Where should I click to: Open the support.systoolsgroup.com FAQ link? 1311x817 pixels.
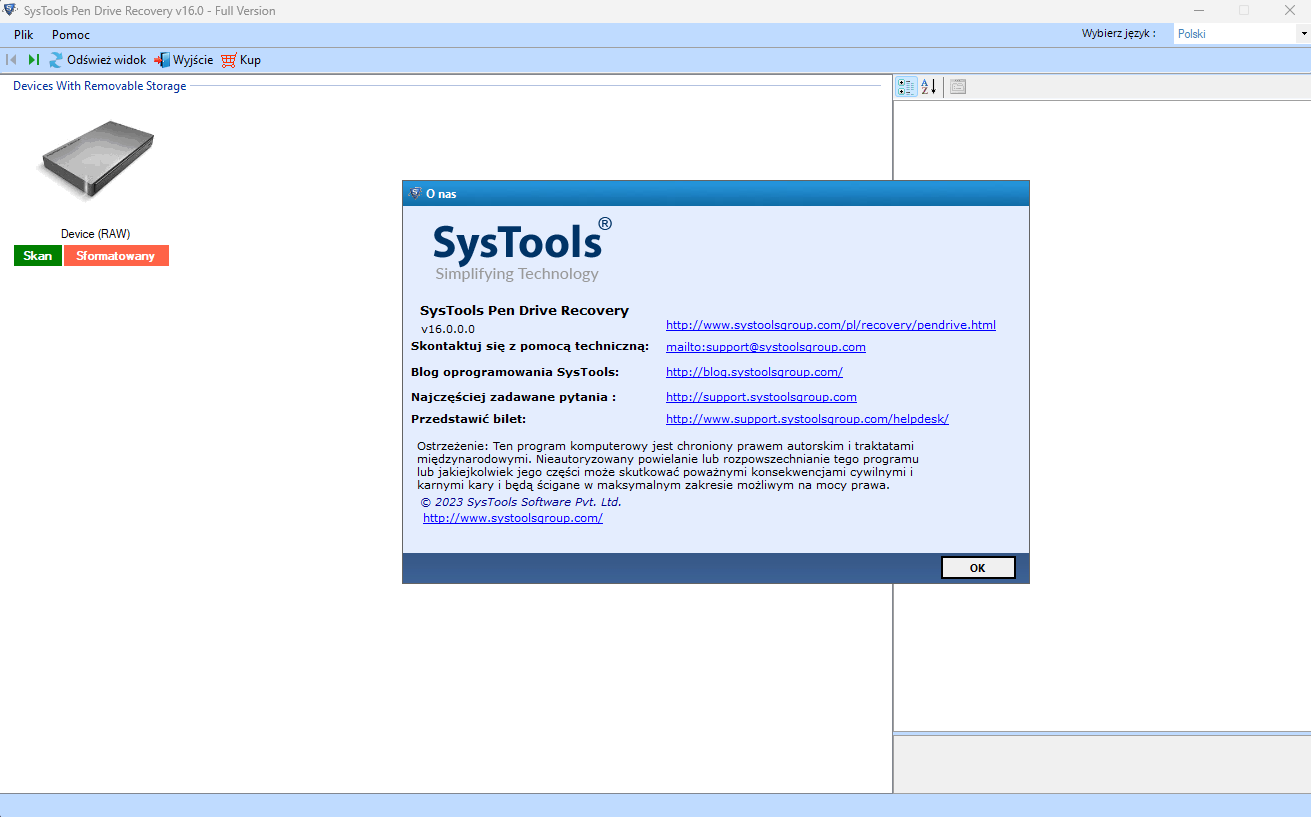761,397
